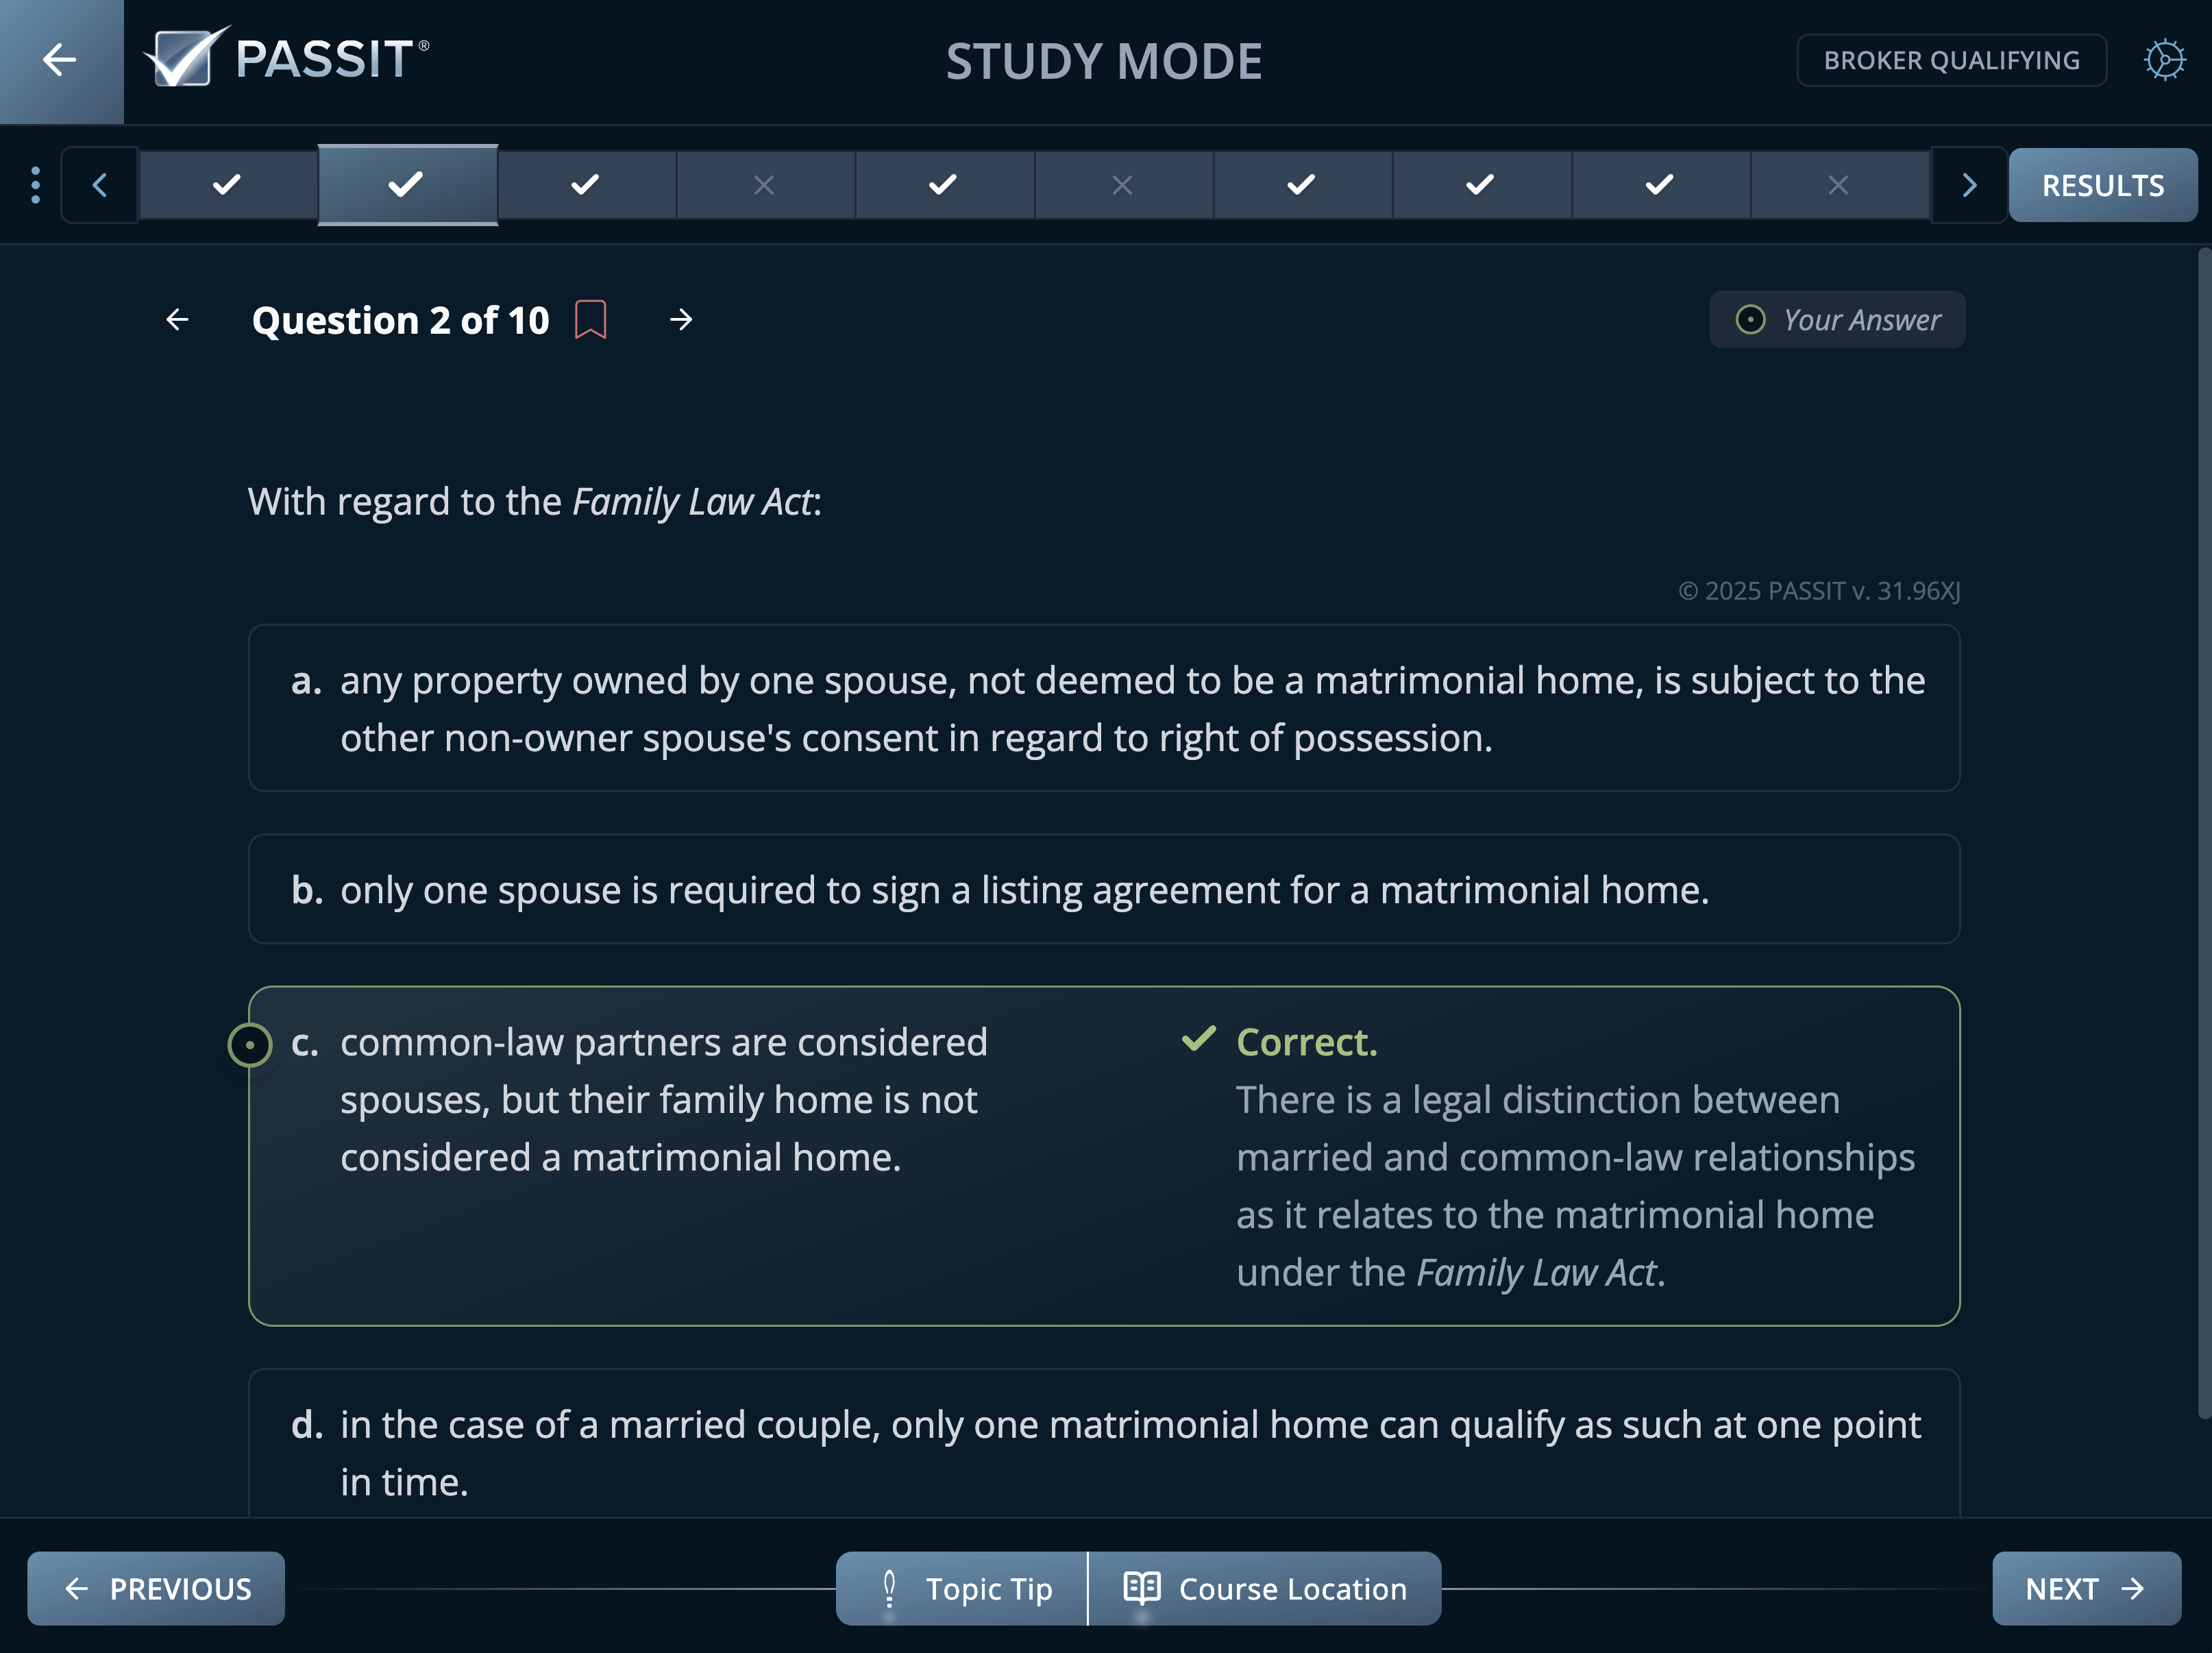The width and height of the screenshot is (2212, 1653).
Task: Click the RESULTS button
Action: [2102, 185]
